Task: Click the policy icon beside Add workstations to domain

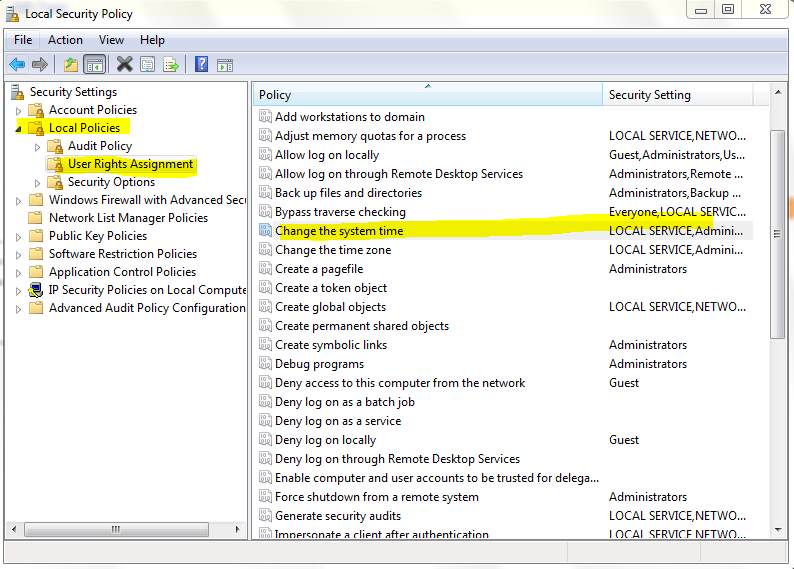Action: click(265, 116)
